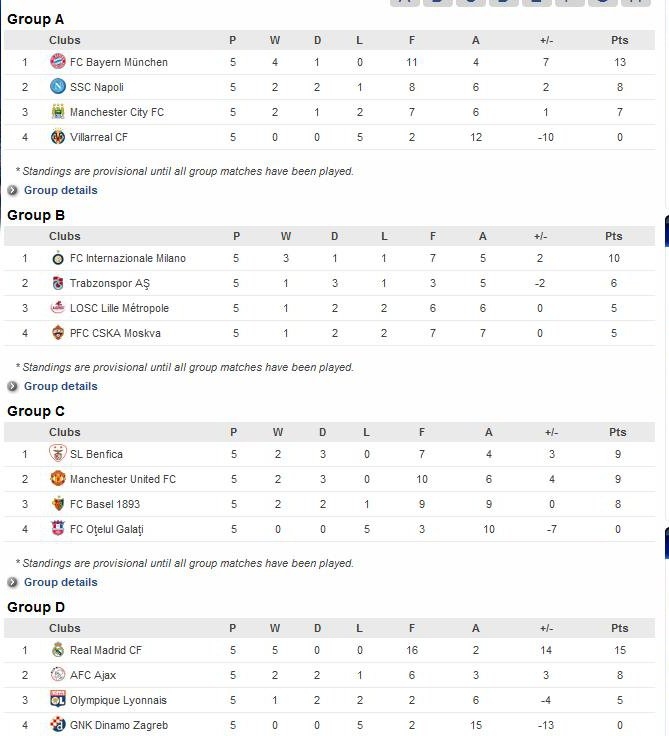Screen dimensions: 669x736
Task: Open the PFC CSKA Moskva crest
Action: (x=57, y=333)
